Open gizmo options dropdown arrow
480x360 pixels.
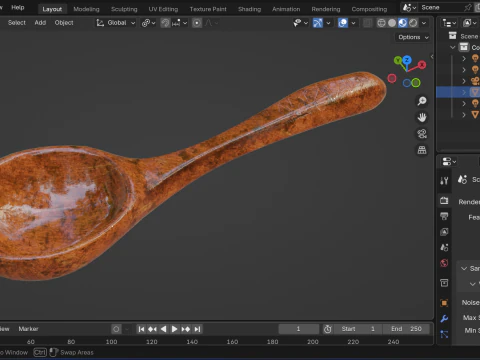pyautogui.click(x=328, y=23)
